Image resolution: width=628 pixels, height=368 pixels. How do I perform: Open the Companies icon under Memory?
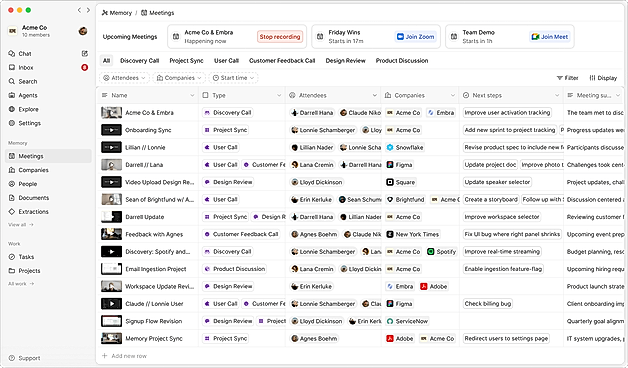12,170
